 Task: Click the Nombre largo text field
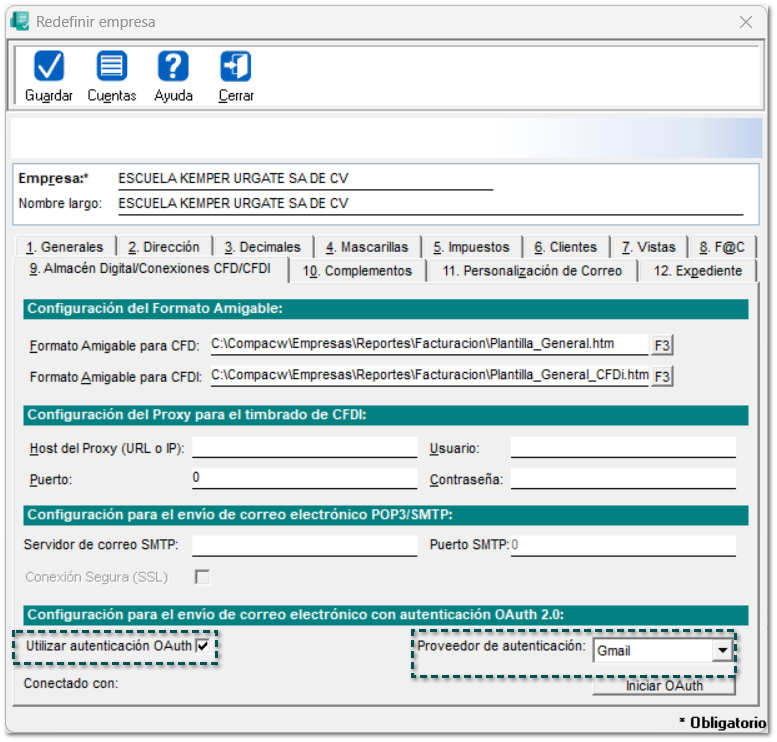[430, 203]
